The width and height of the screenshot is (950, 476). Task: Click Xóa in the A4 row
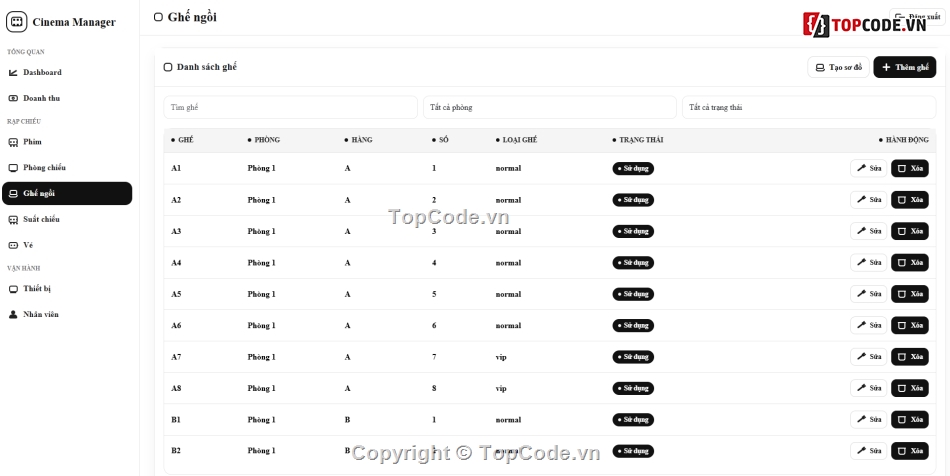click(909, 262)
